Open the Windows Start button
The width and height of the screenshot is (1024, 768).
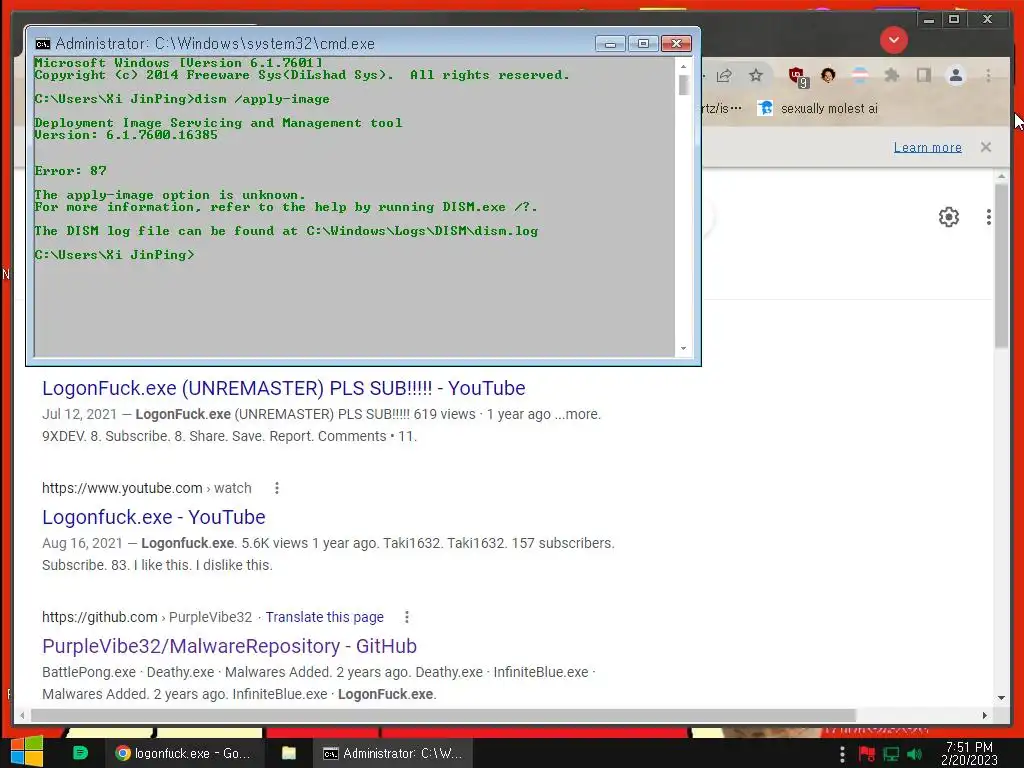27,752
